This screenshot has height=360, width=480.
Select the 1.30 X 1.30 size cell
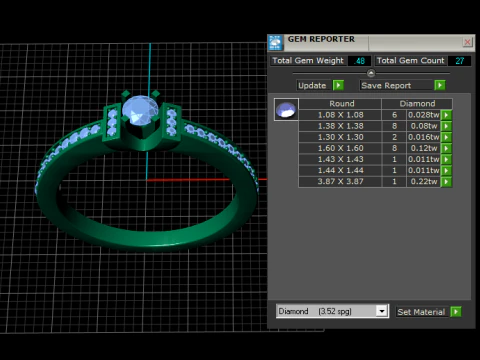click(x=340, y=137)
